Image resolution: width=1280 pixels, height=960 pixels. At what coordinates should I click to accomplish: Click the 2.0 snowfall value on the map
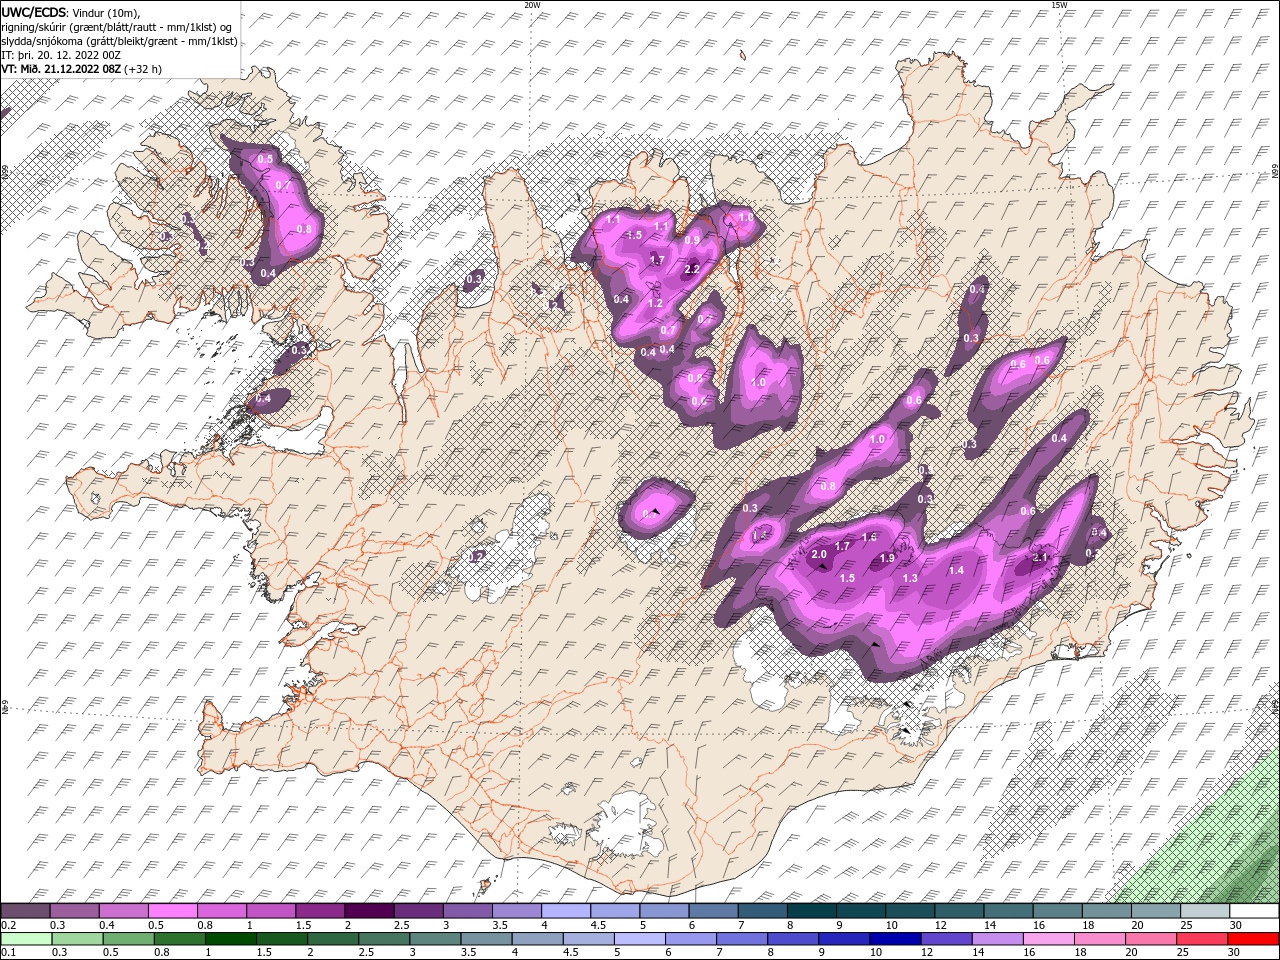[x=819, y=554]
